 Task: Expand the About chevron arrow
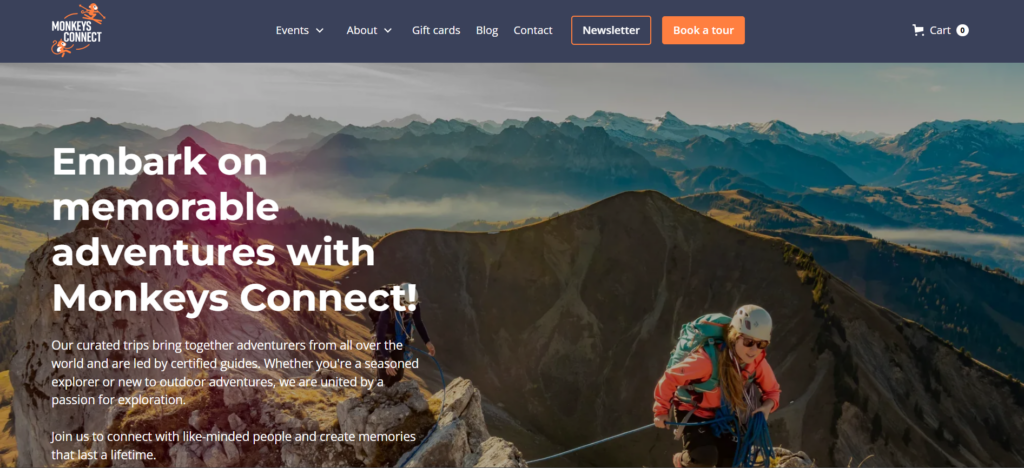[387, 31]
